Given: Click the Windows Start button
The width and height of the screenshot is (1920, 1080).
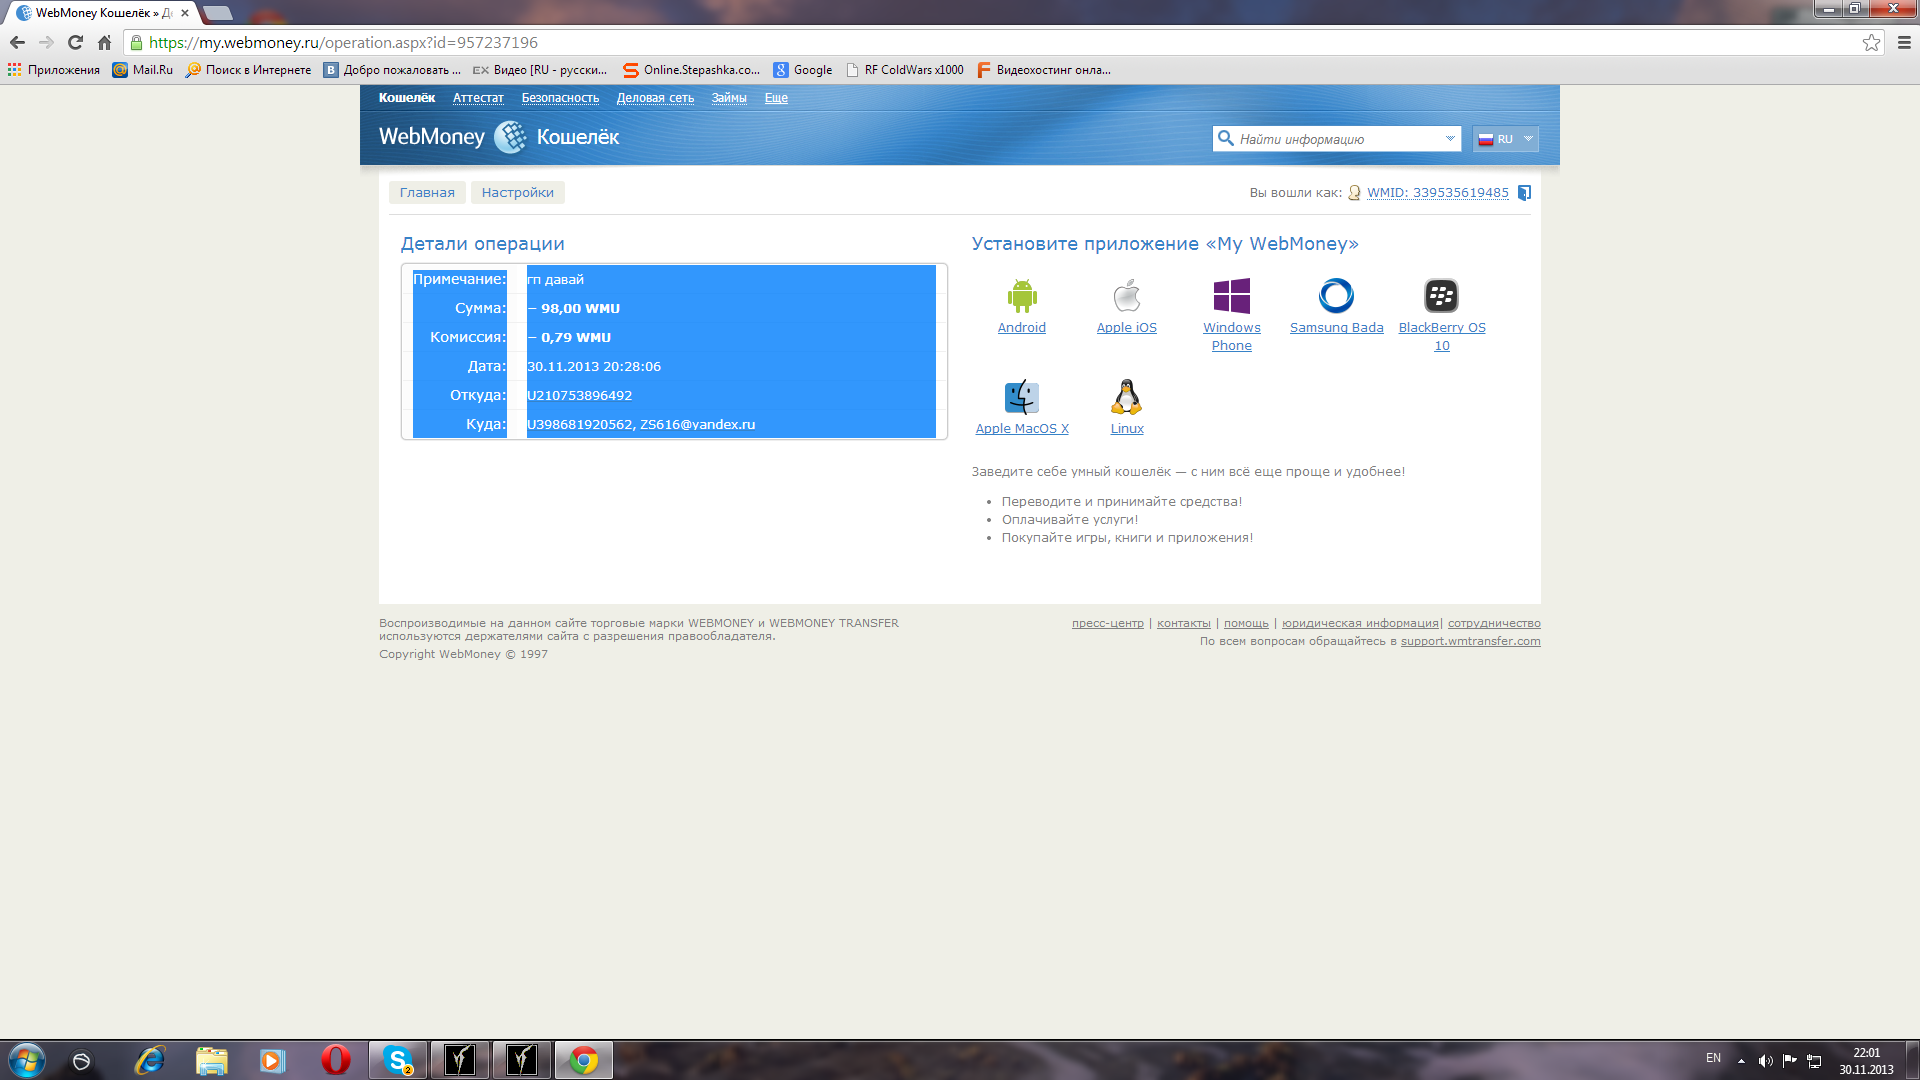Looking at the screenshot, I should tap(26, 1060).
